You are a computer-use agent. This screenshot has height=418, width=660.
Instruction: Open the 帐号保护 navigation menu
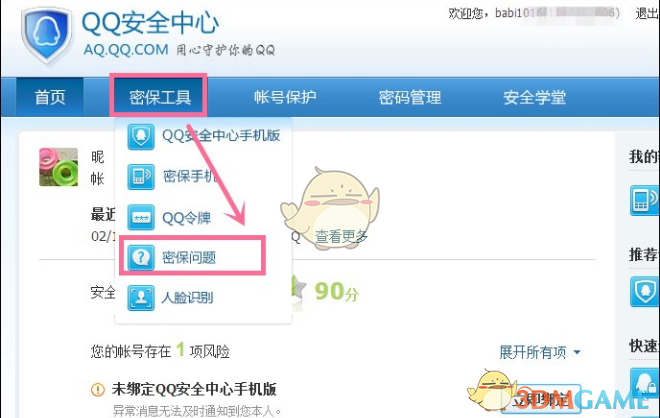point(285,97)
